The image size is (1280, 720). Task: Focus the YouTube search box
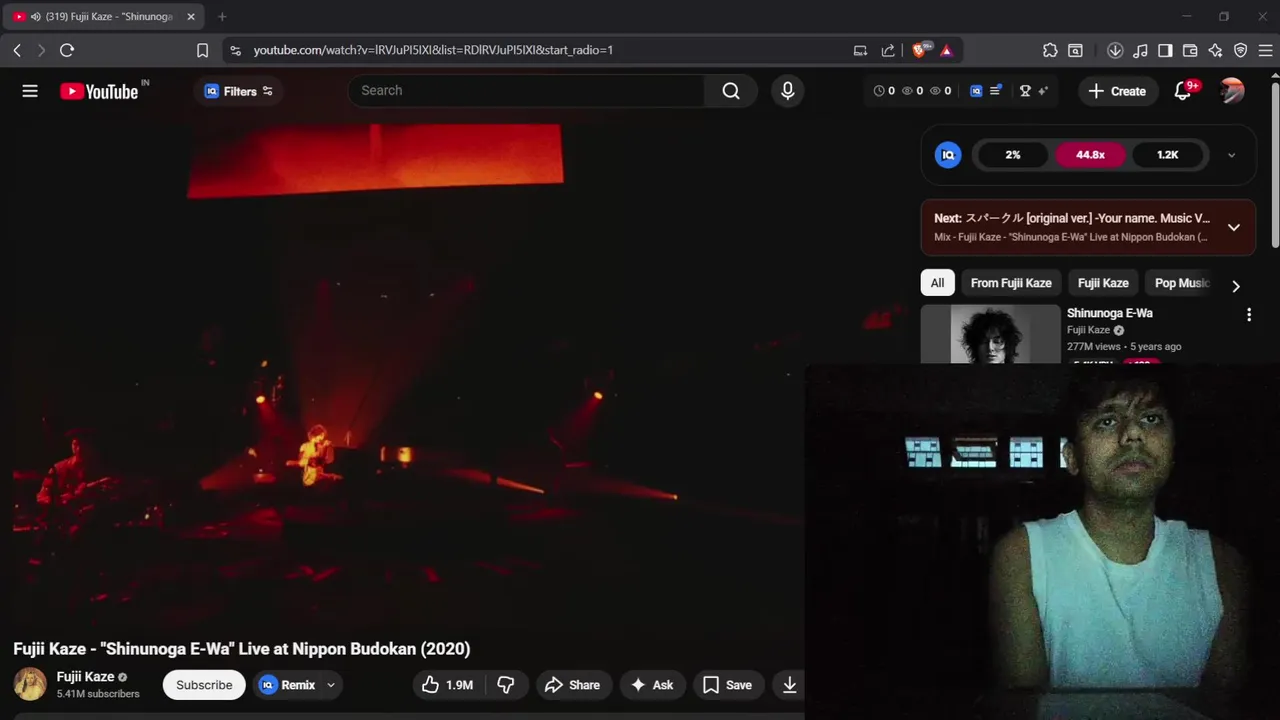pos(526,90)
